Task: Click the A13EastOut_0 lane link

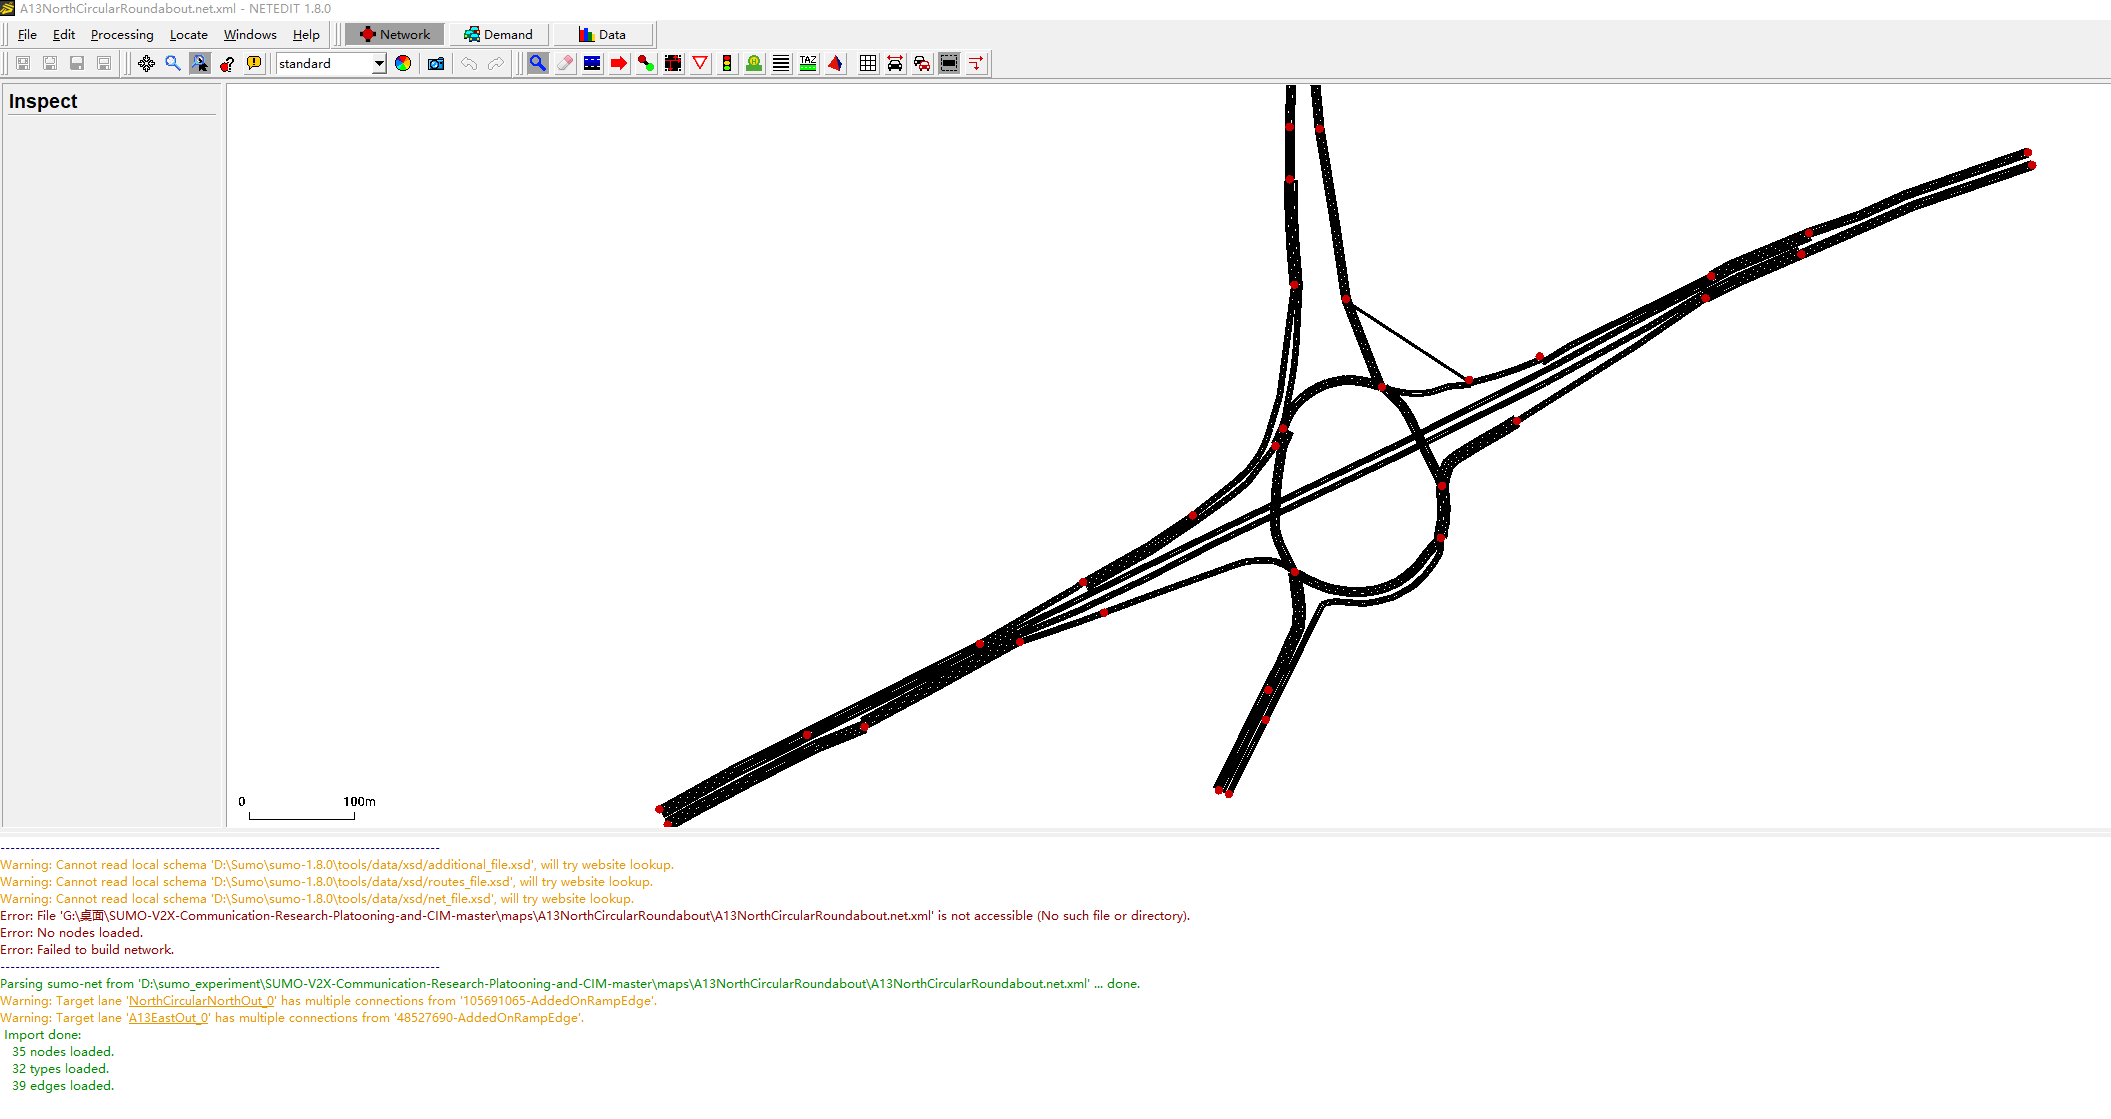Action: [x=168, y=1018]
